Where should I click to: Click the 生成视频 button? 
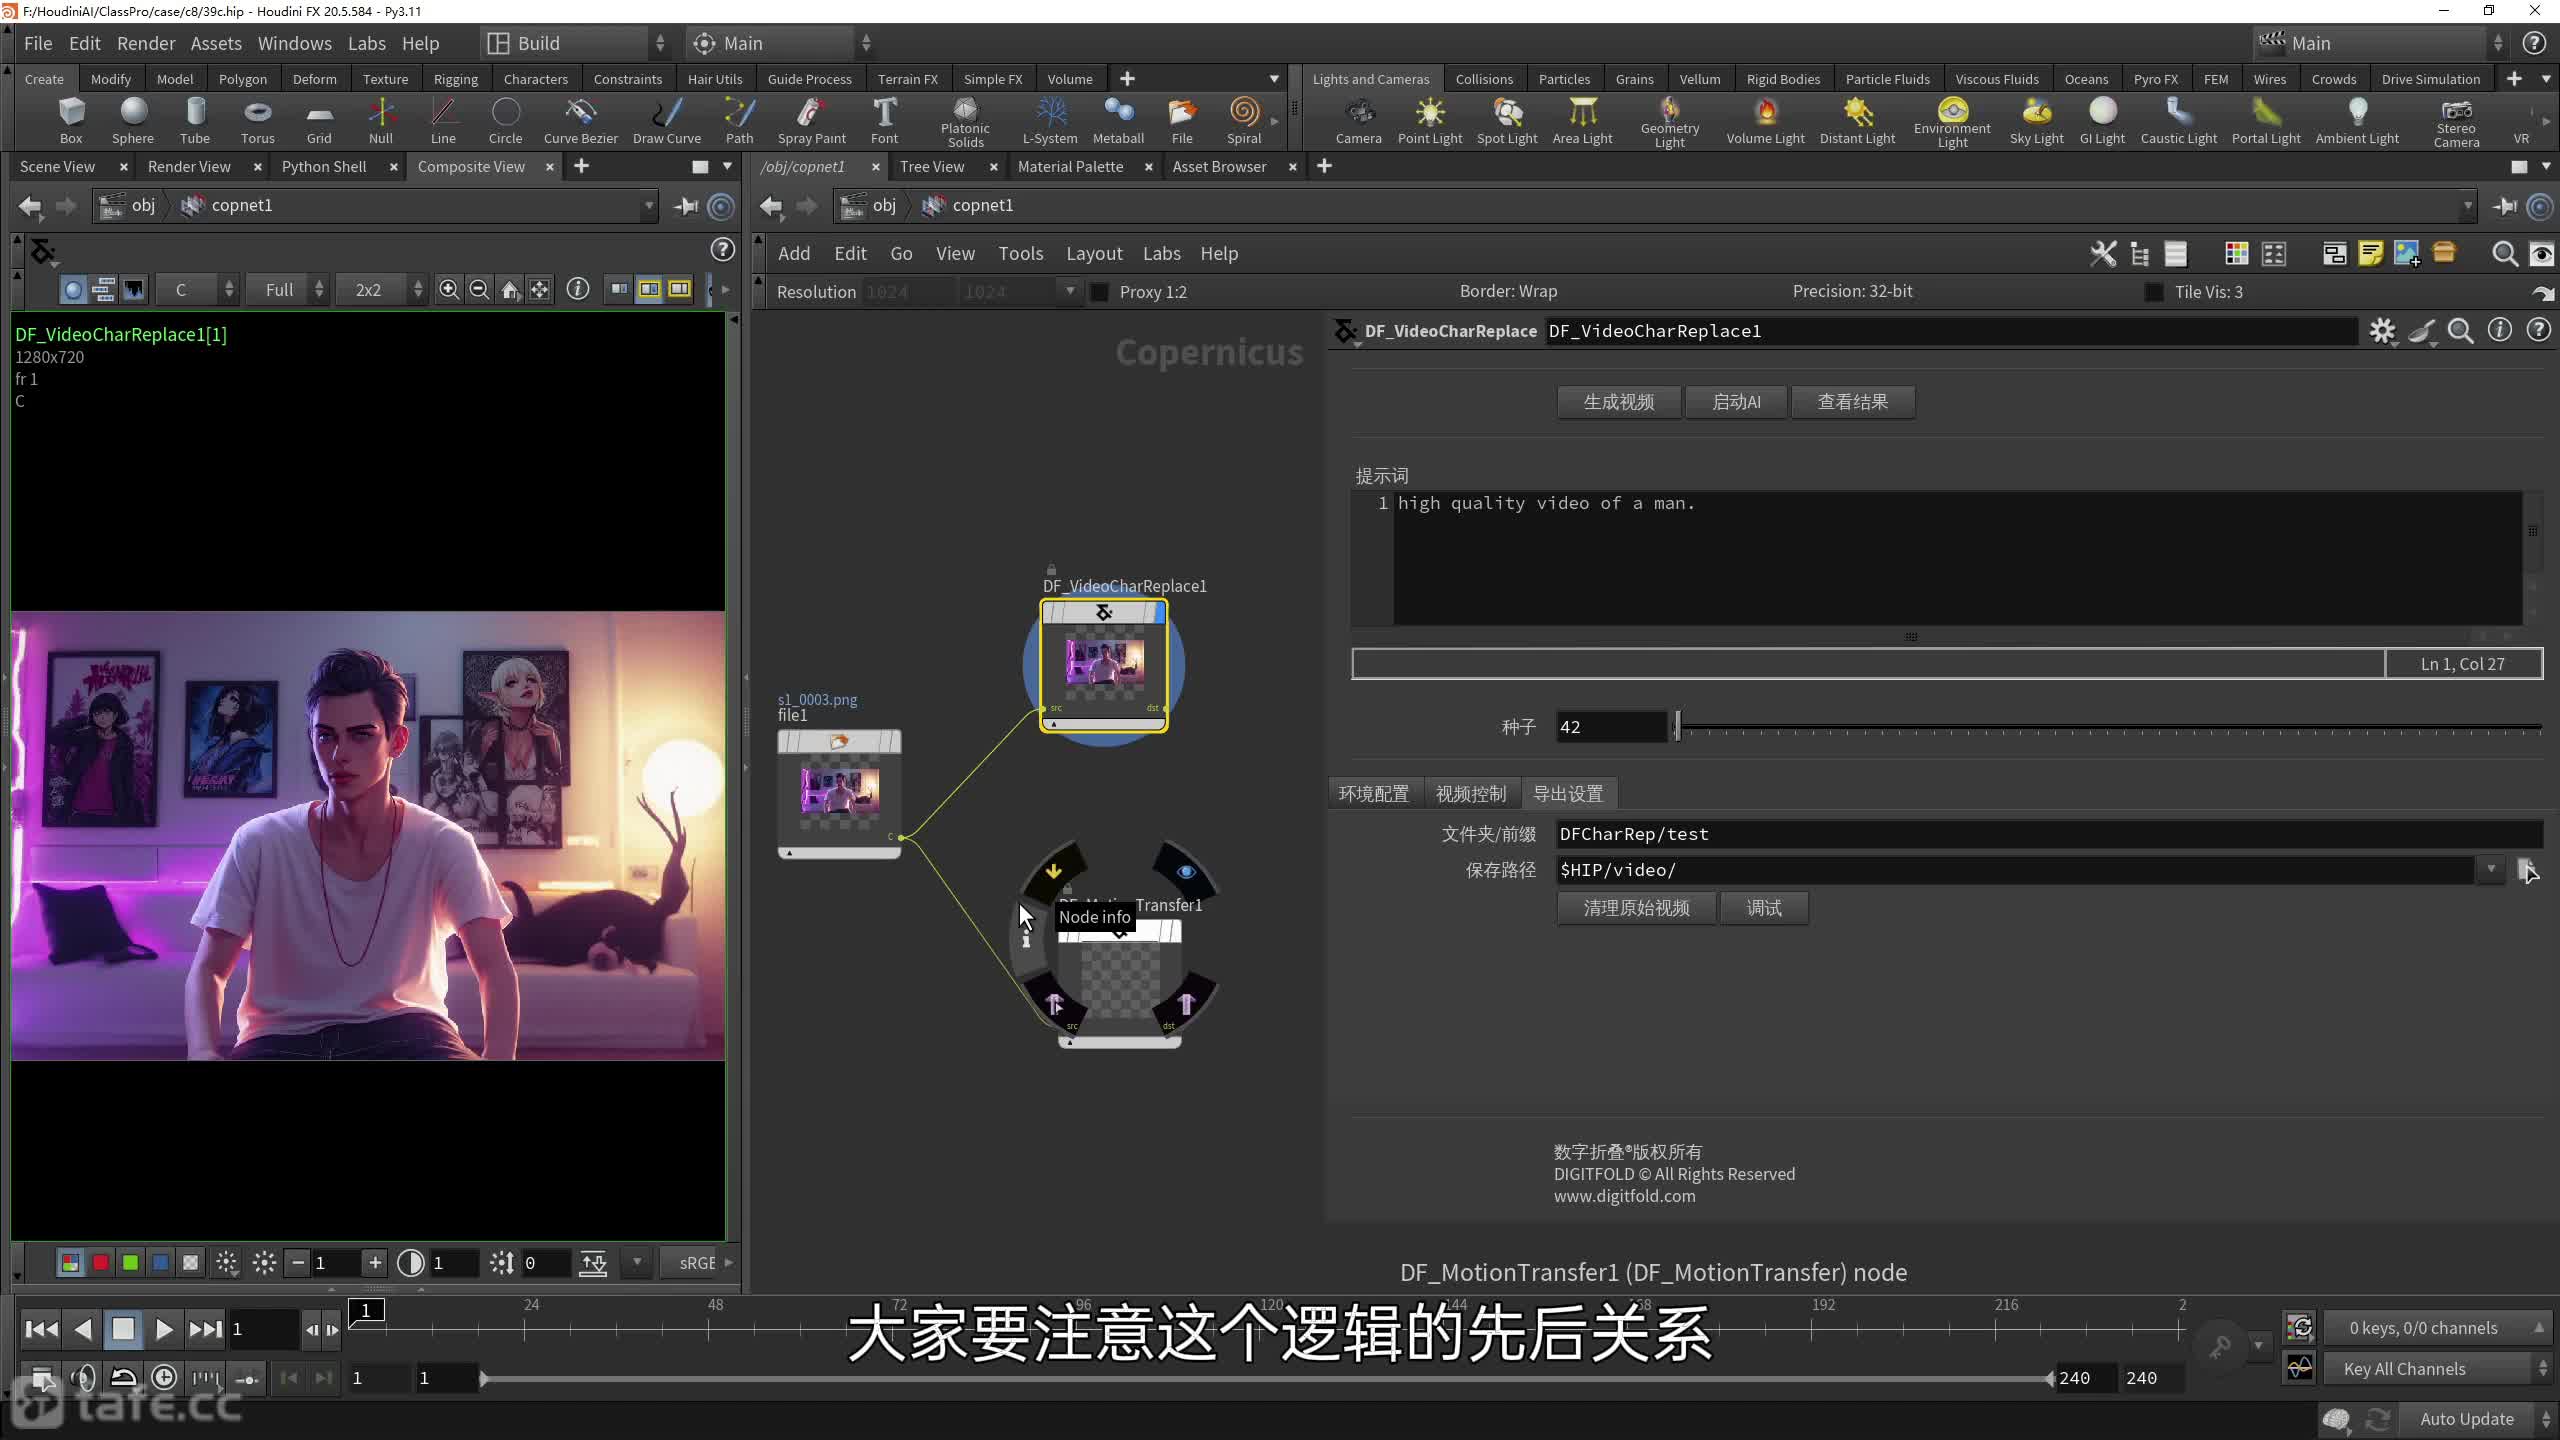[1618, 402]
